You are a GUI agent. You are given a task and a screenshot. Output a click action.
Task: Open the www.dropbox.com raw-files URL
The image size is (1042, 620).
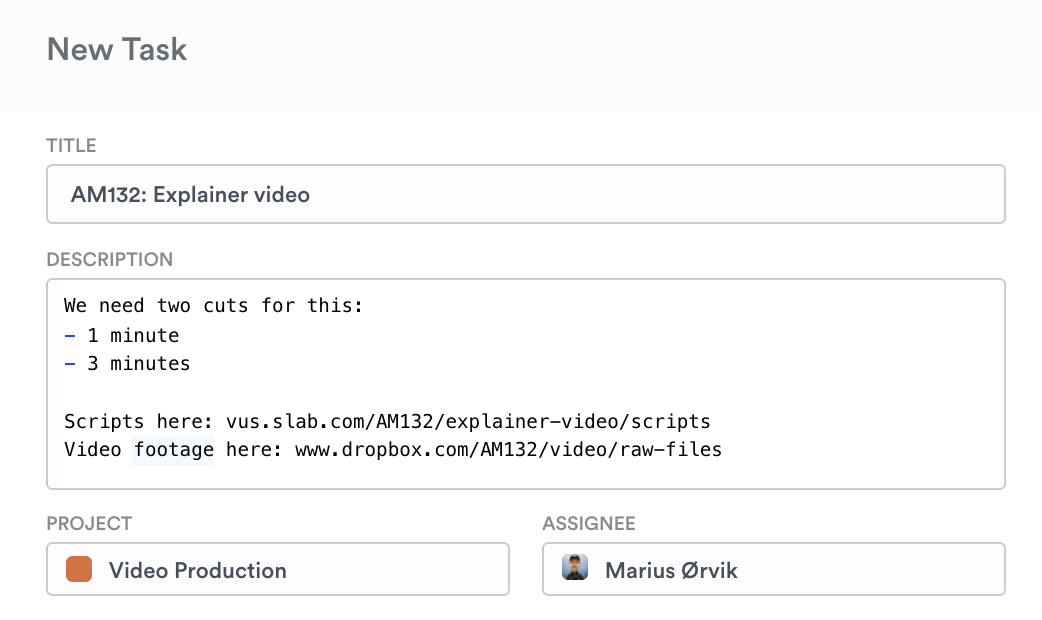tap(508, 449)
